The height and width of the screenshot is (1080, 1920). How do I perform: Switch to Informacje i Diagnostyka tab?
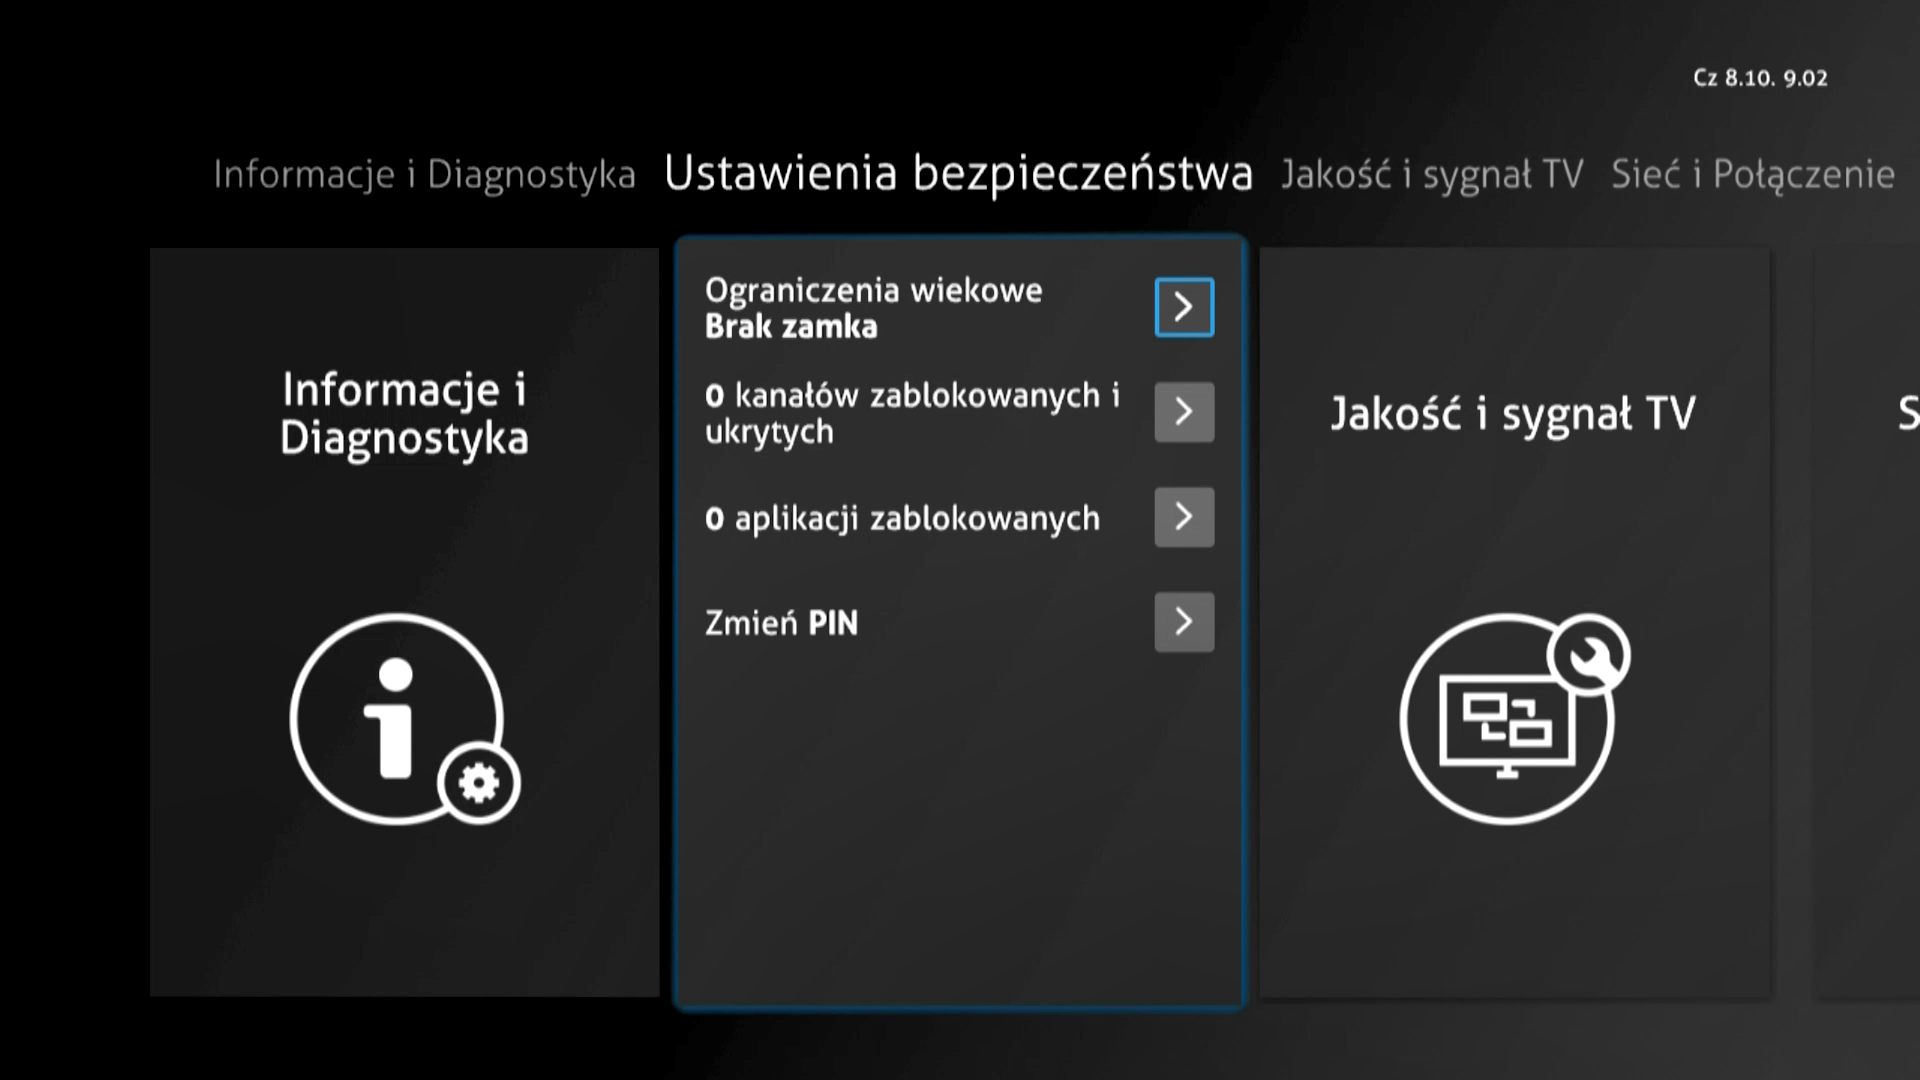pos(424,174)
